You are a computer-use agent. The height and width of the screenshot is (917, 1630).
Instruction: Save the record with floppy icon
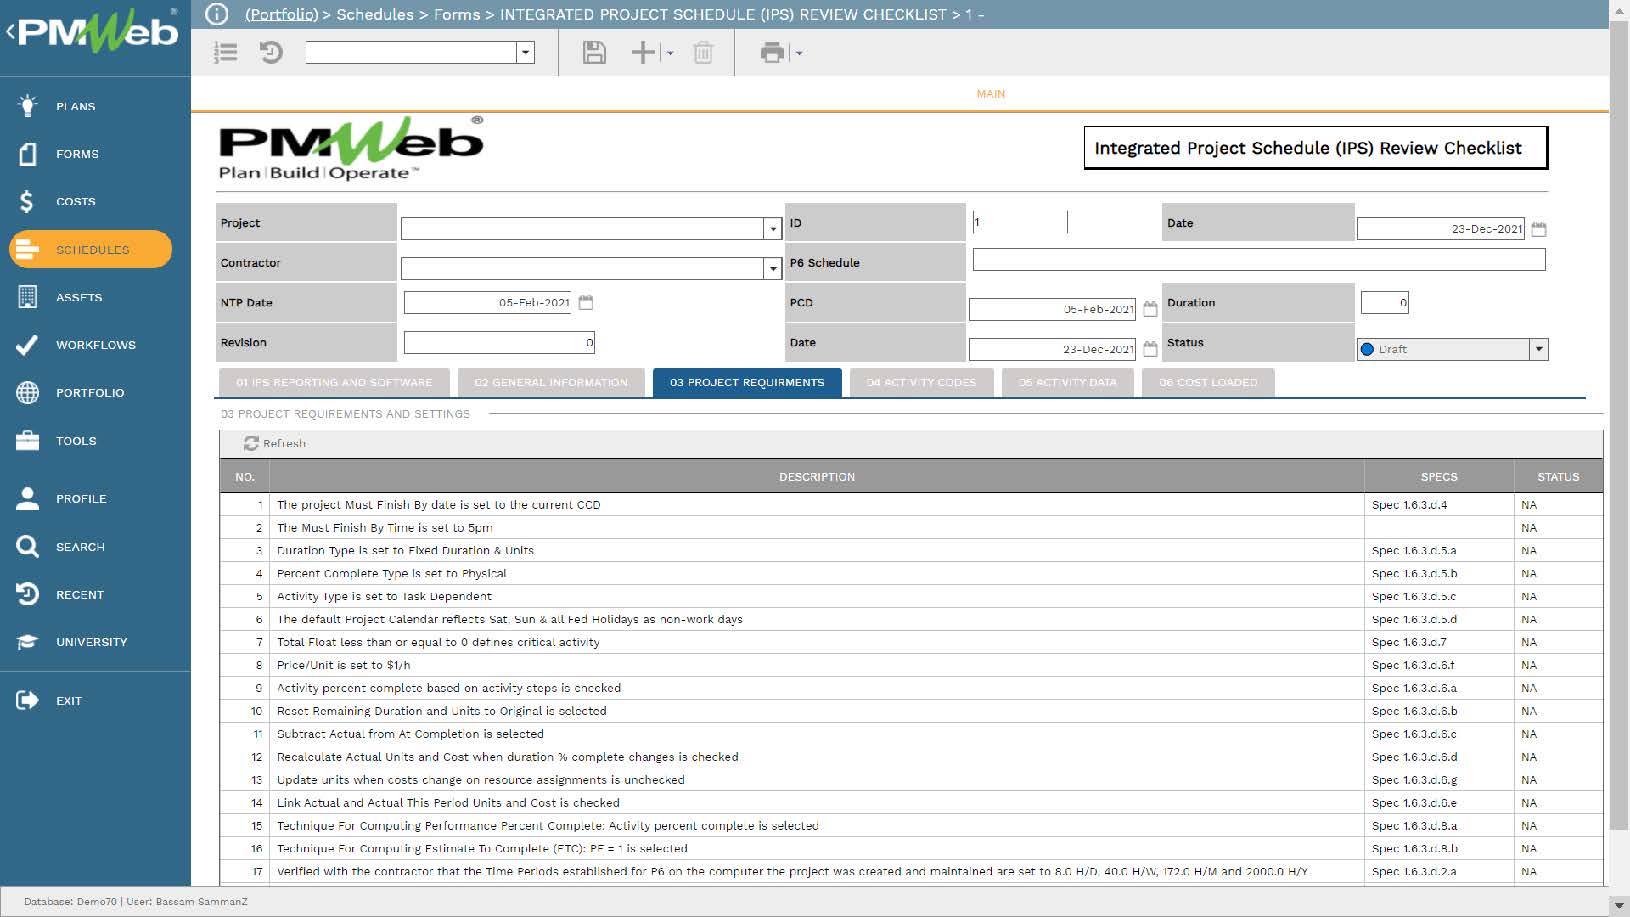[594, 52]
